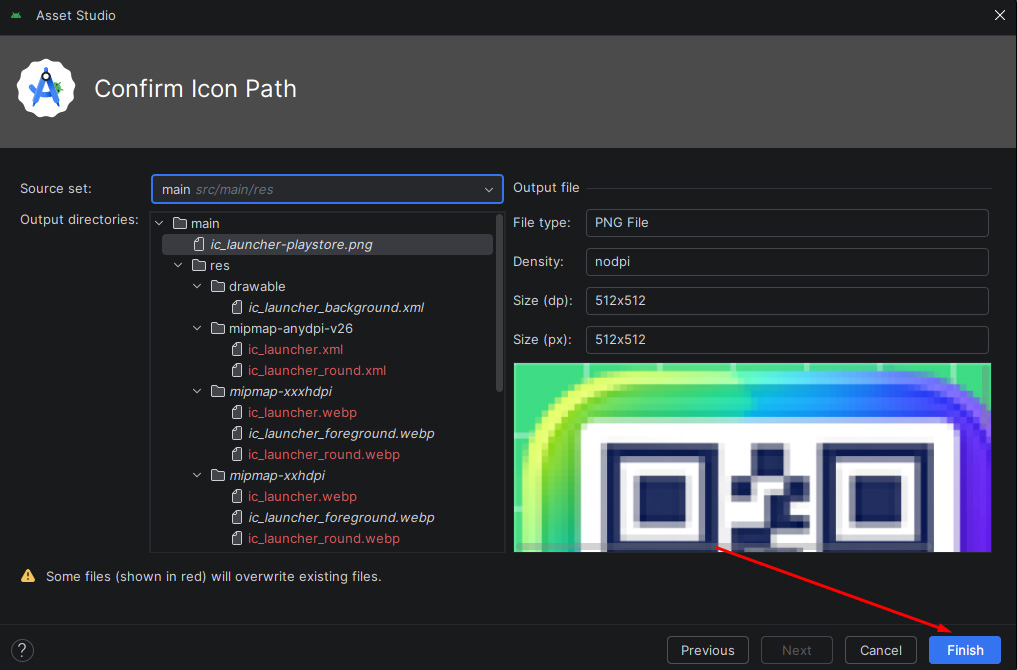Click the yellow overwrite warning icon
The image size is (1017, 670).
coord(28,576)
